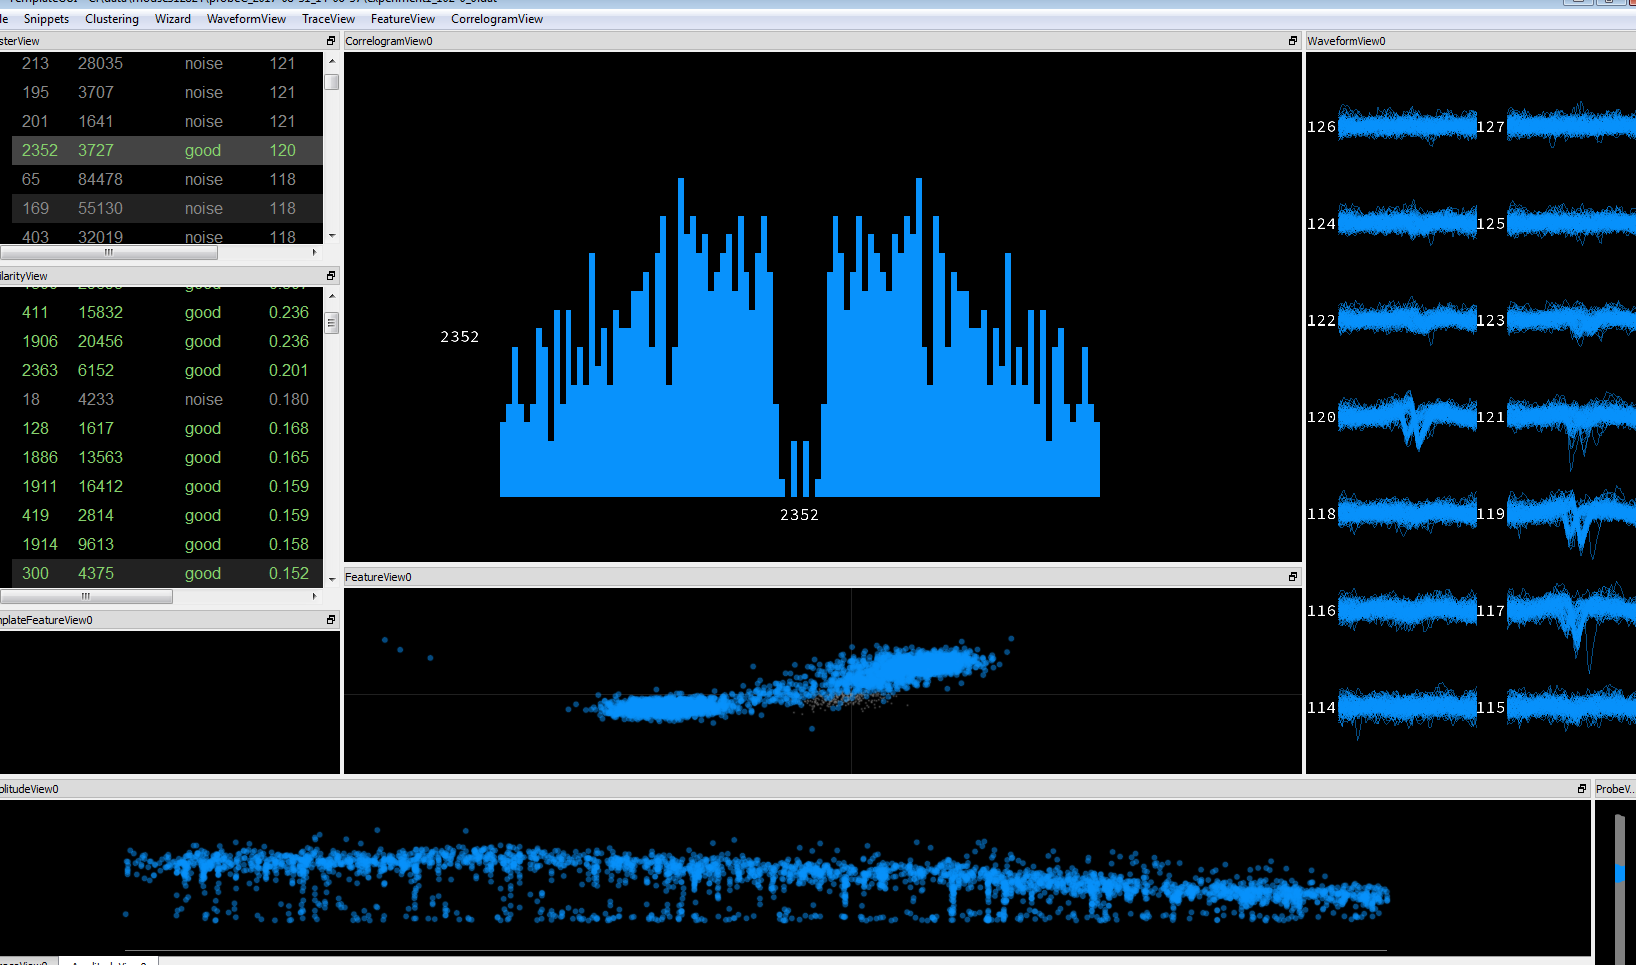1636x965 pixels.
Task: Click the float icon on TemplateFeatureView0 panel
Action: [329, 619]
